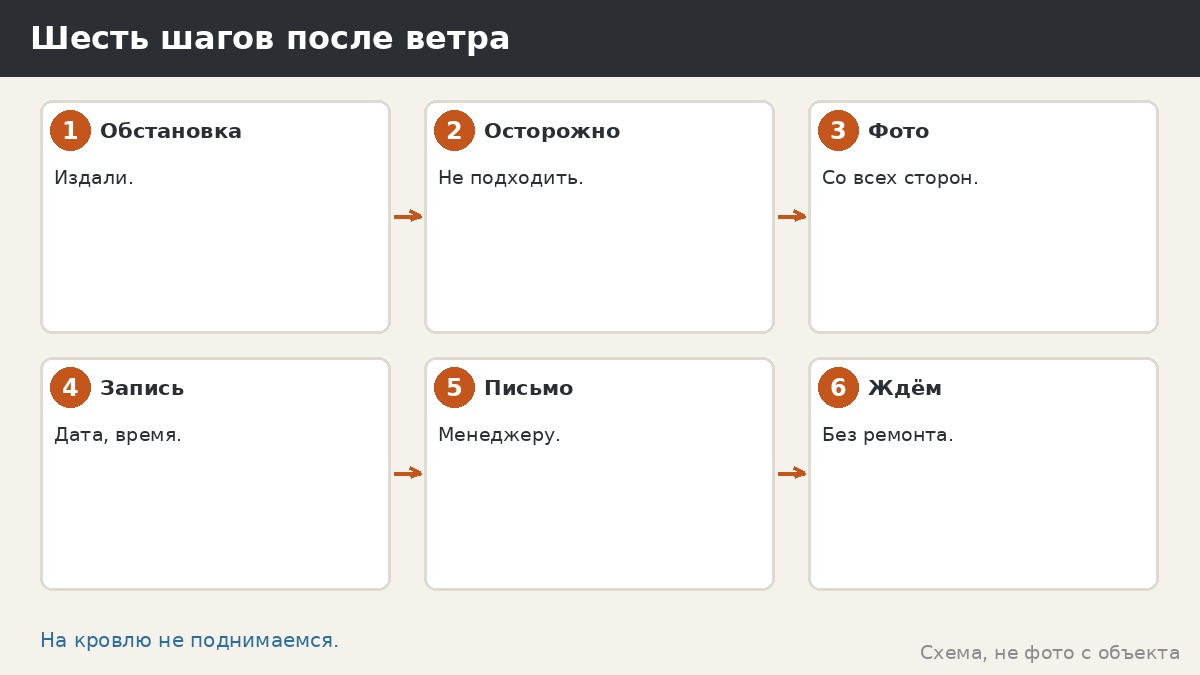1200x675 pixels.
Task: Click the text "Дата, время."
Action: 118,435
